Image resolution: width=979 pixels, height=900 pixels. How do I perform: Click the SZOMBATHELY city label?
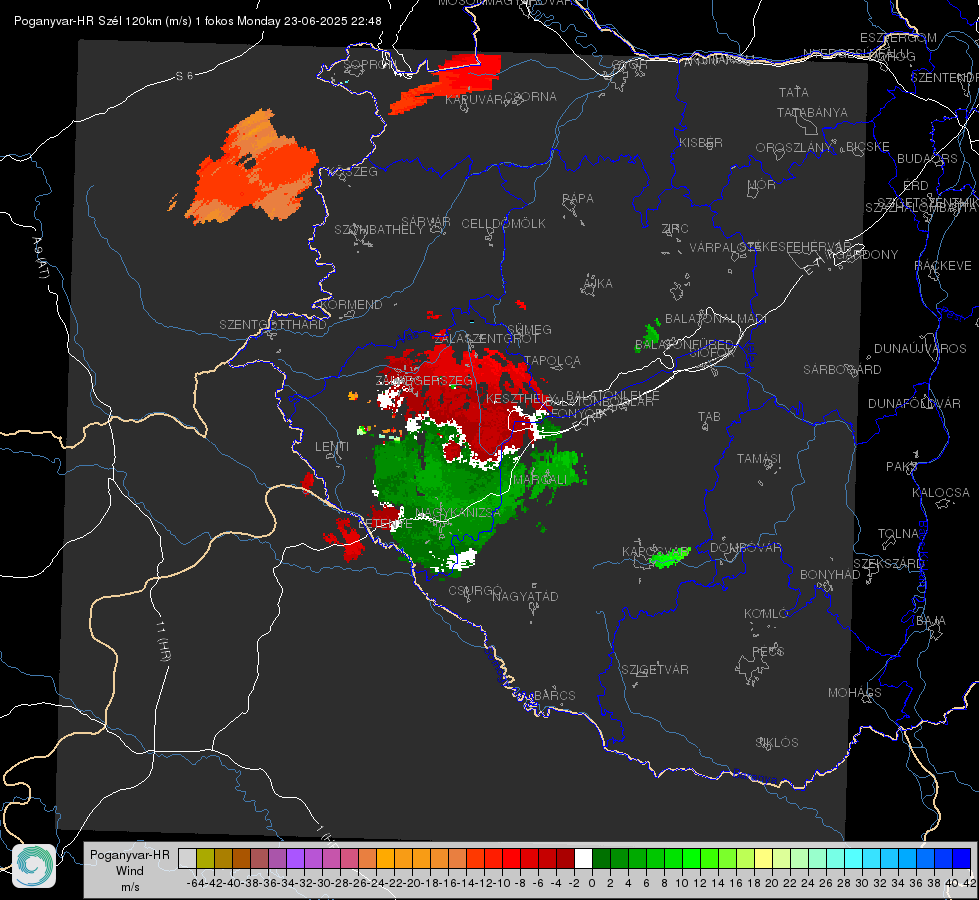pos(379,230)
